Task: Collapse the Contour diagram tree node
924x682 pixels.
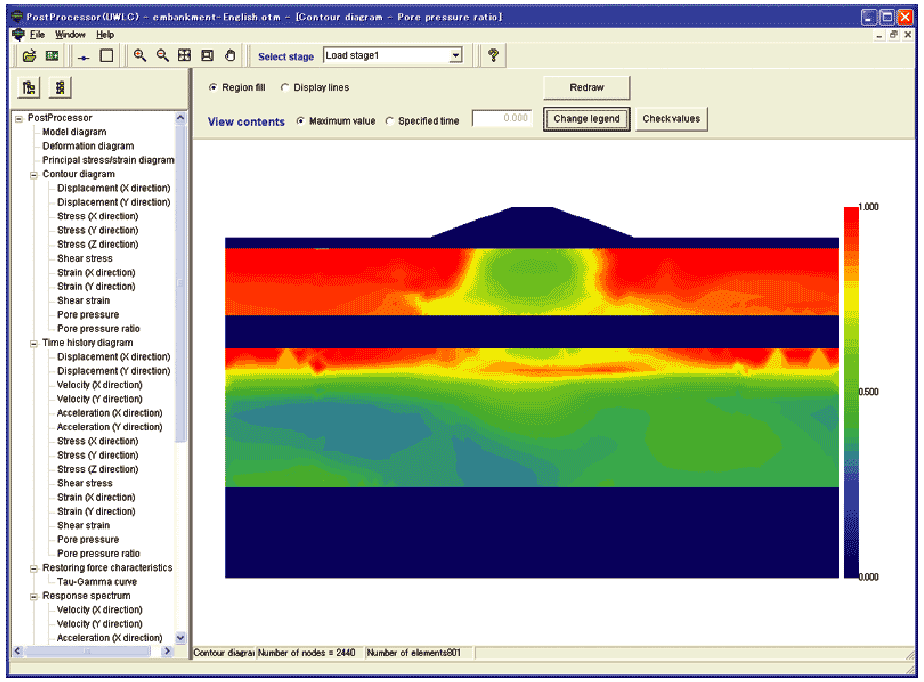Action: point(34,175)
